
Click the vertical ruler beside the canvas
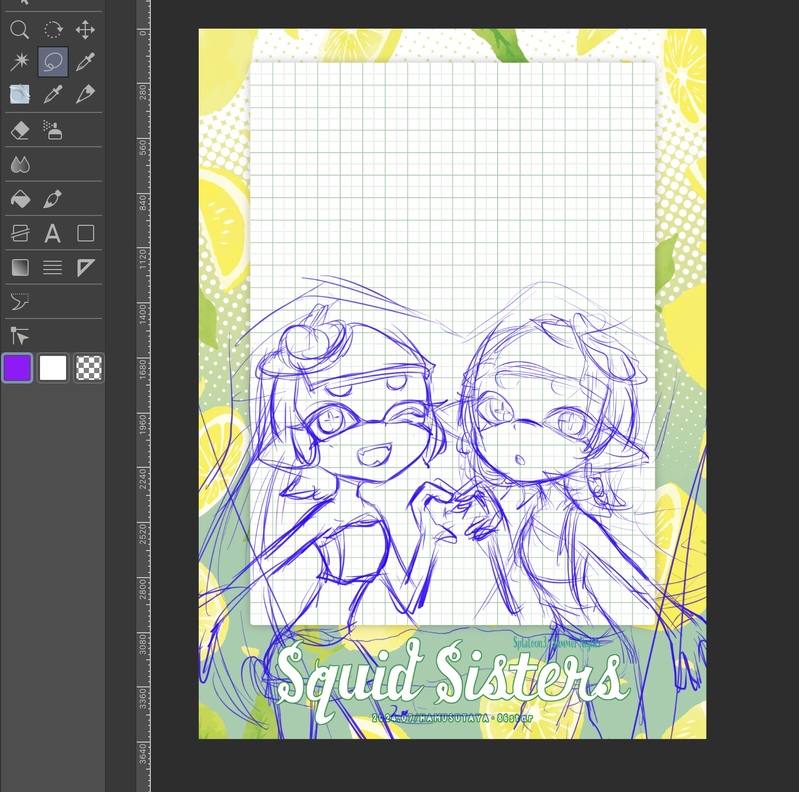[x=143, y=396]
